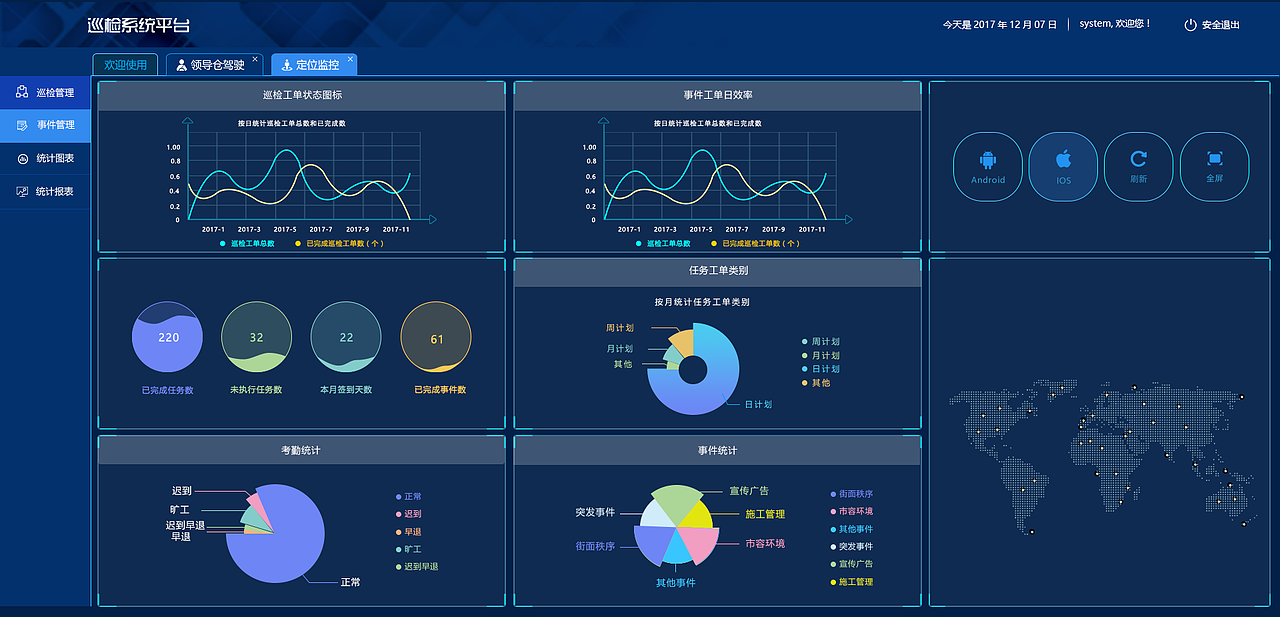Toggle 正常 legend entry in 考勤统计
The height and width of the screenshot is (617, 1280).
click(x=409, y=497)
